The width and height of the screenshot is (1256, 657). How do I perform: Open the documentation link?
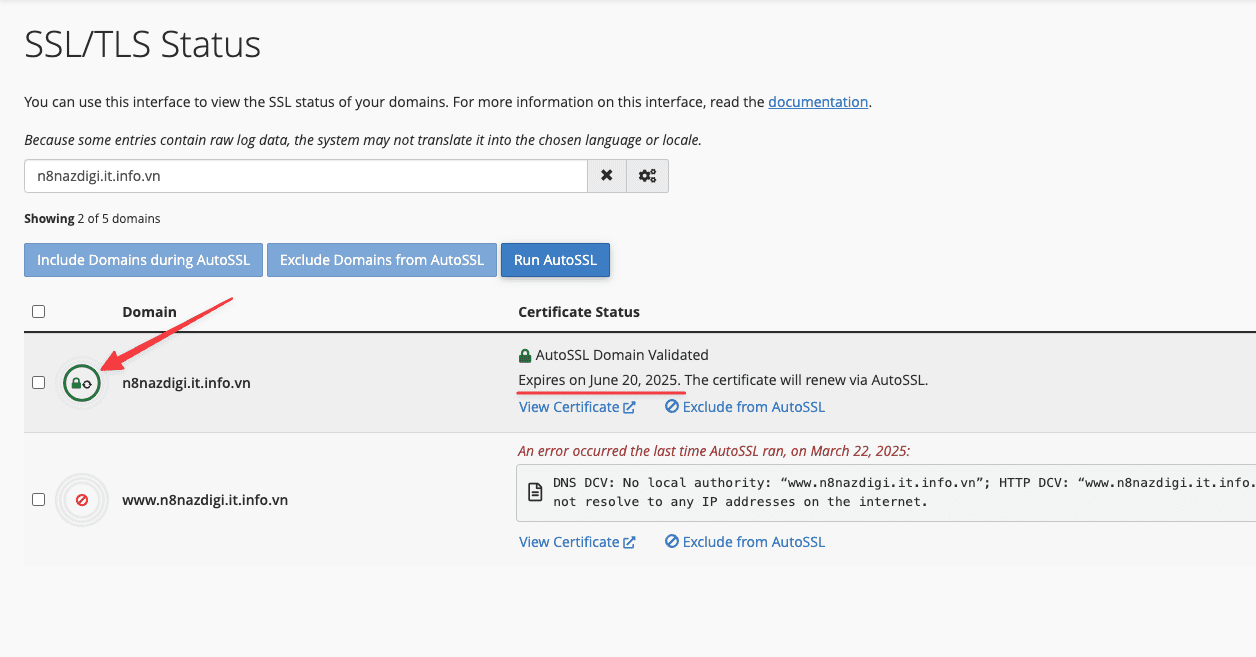(x=817, y=102)
